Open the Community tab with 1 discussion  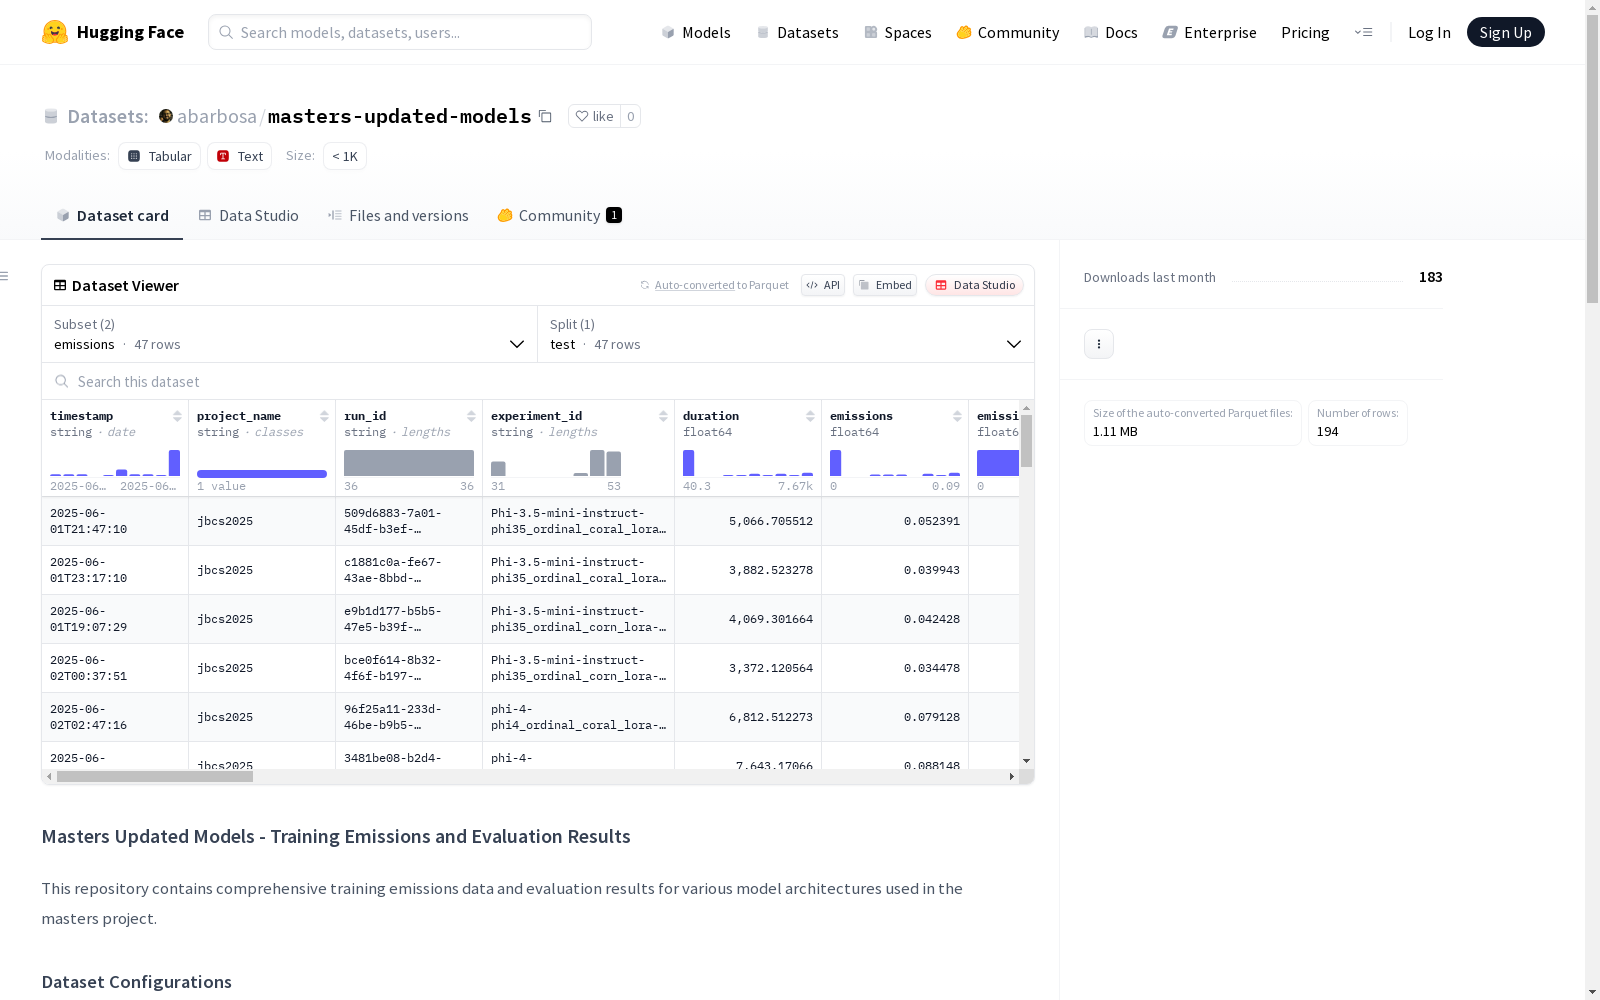tap(560, 216)
